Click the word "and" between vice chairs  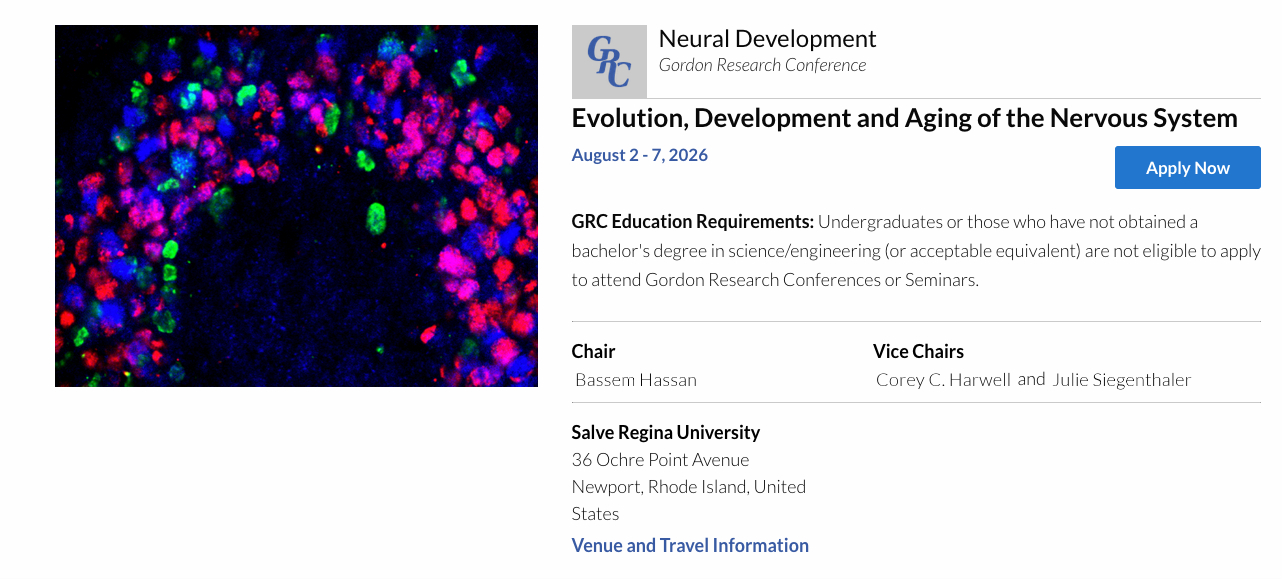1031,379
